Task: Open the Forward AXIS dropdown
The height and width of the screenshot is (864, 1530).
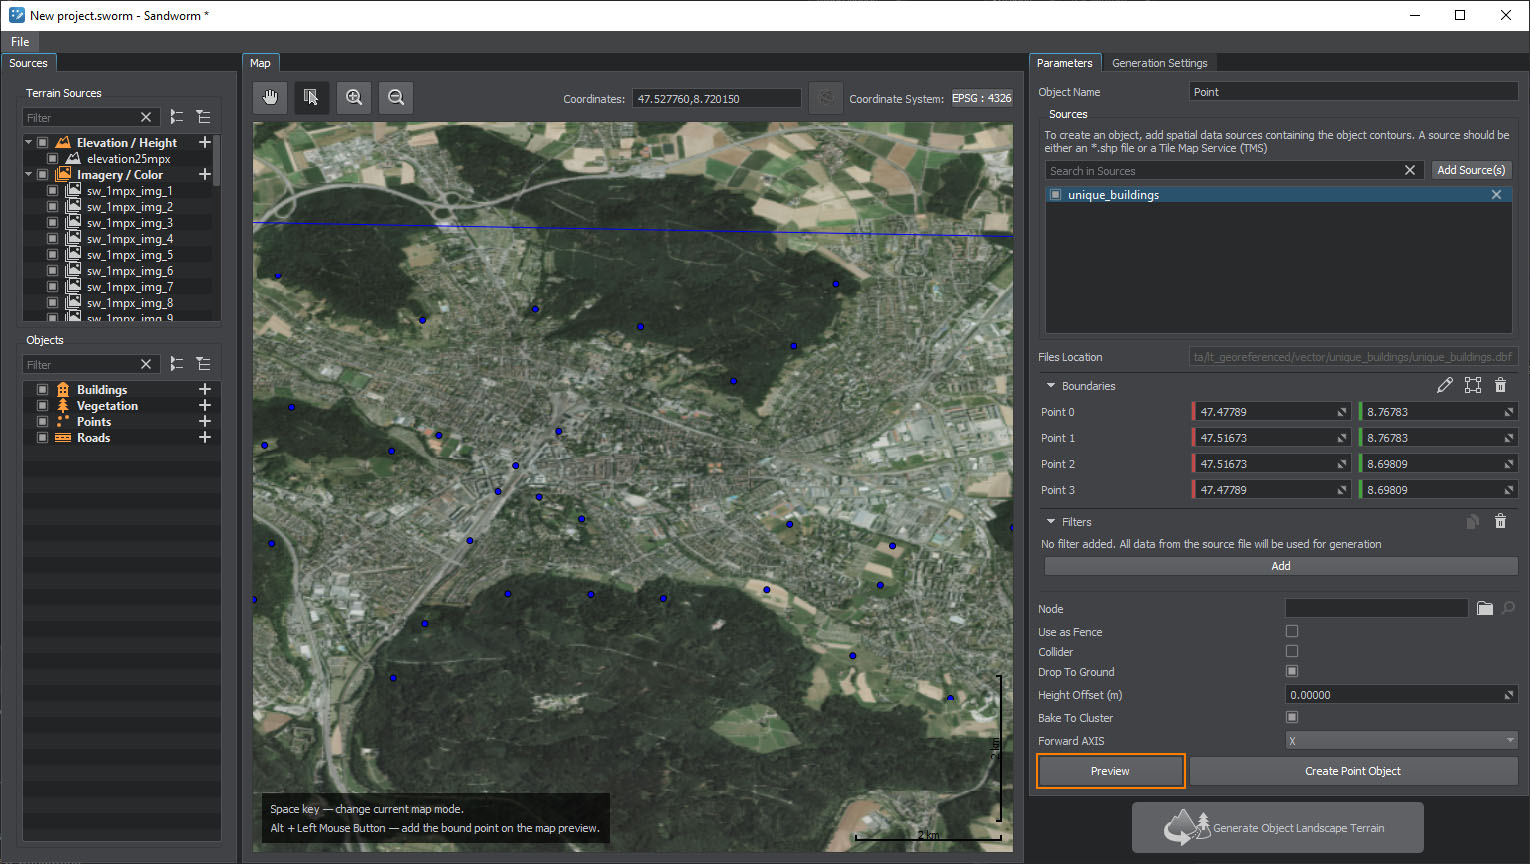Action: 1400,740
